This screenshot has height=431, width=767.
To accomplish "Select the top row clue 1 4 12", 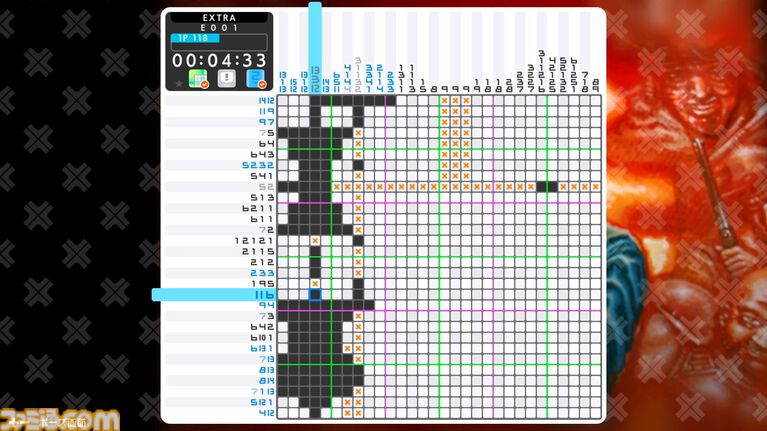I will click(265, 100).
